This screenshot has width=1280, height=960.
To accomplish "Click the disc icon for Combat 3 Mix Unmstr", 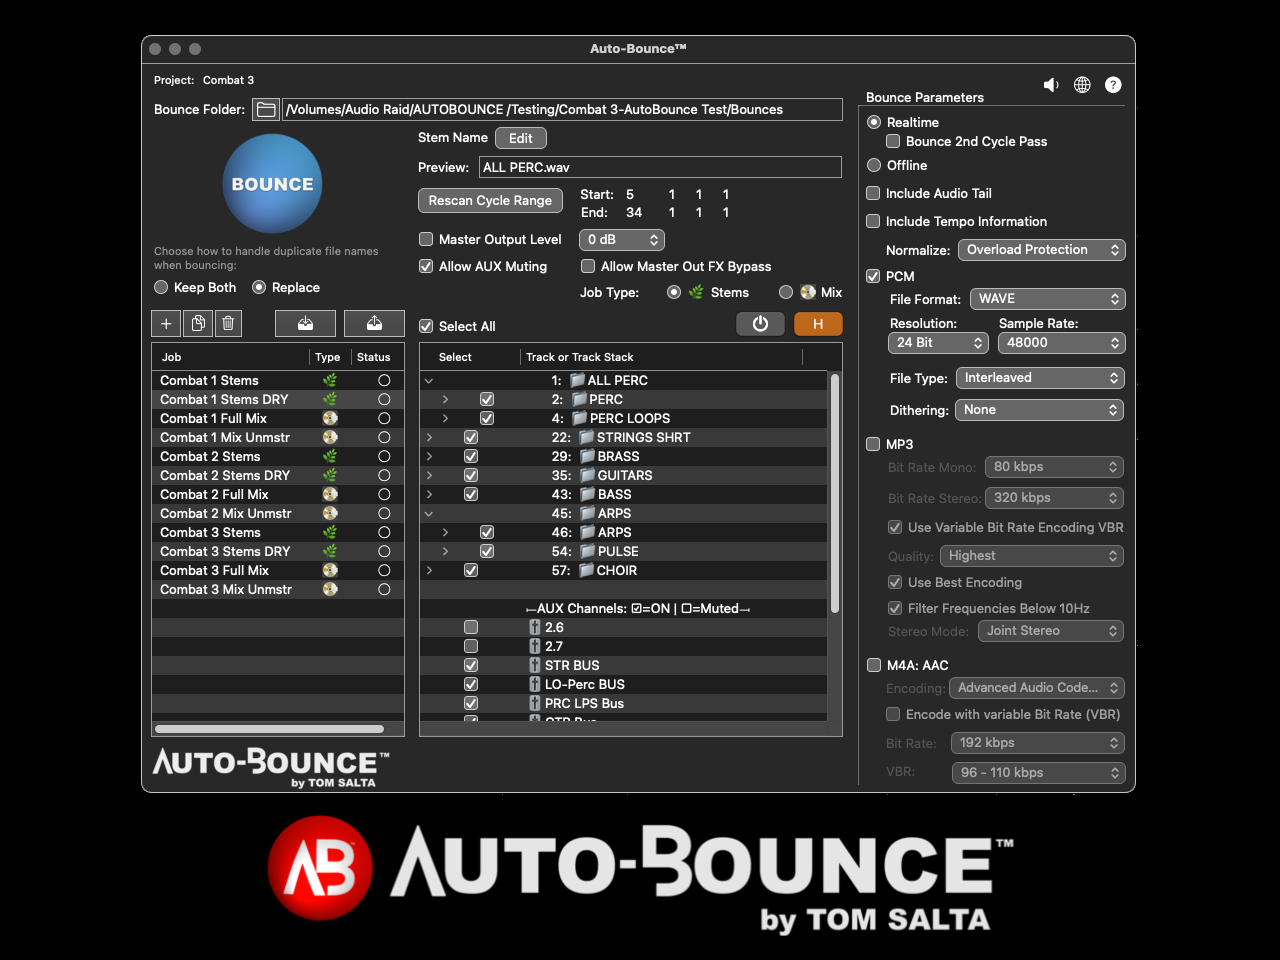I will [329, 590].
